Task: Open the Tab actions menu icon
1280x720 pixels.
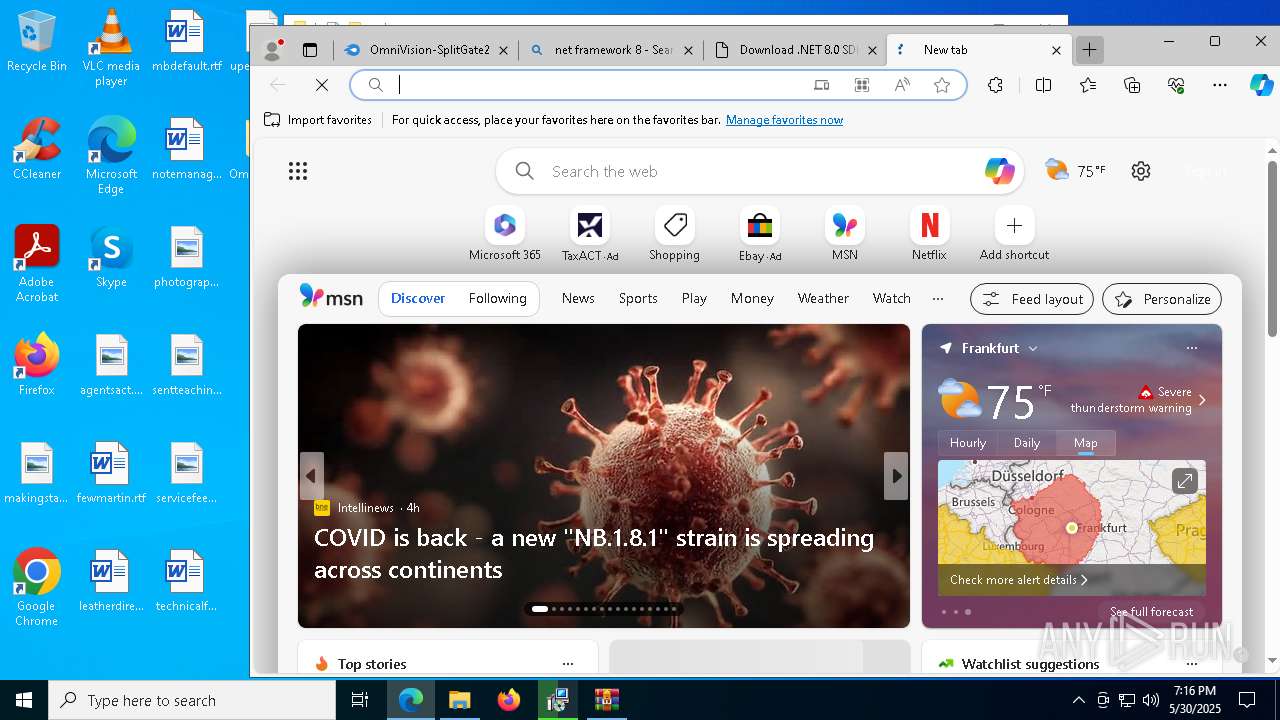Action: click(310, 50)
